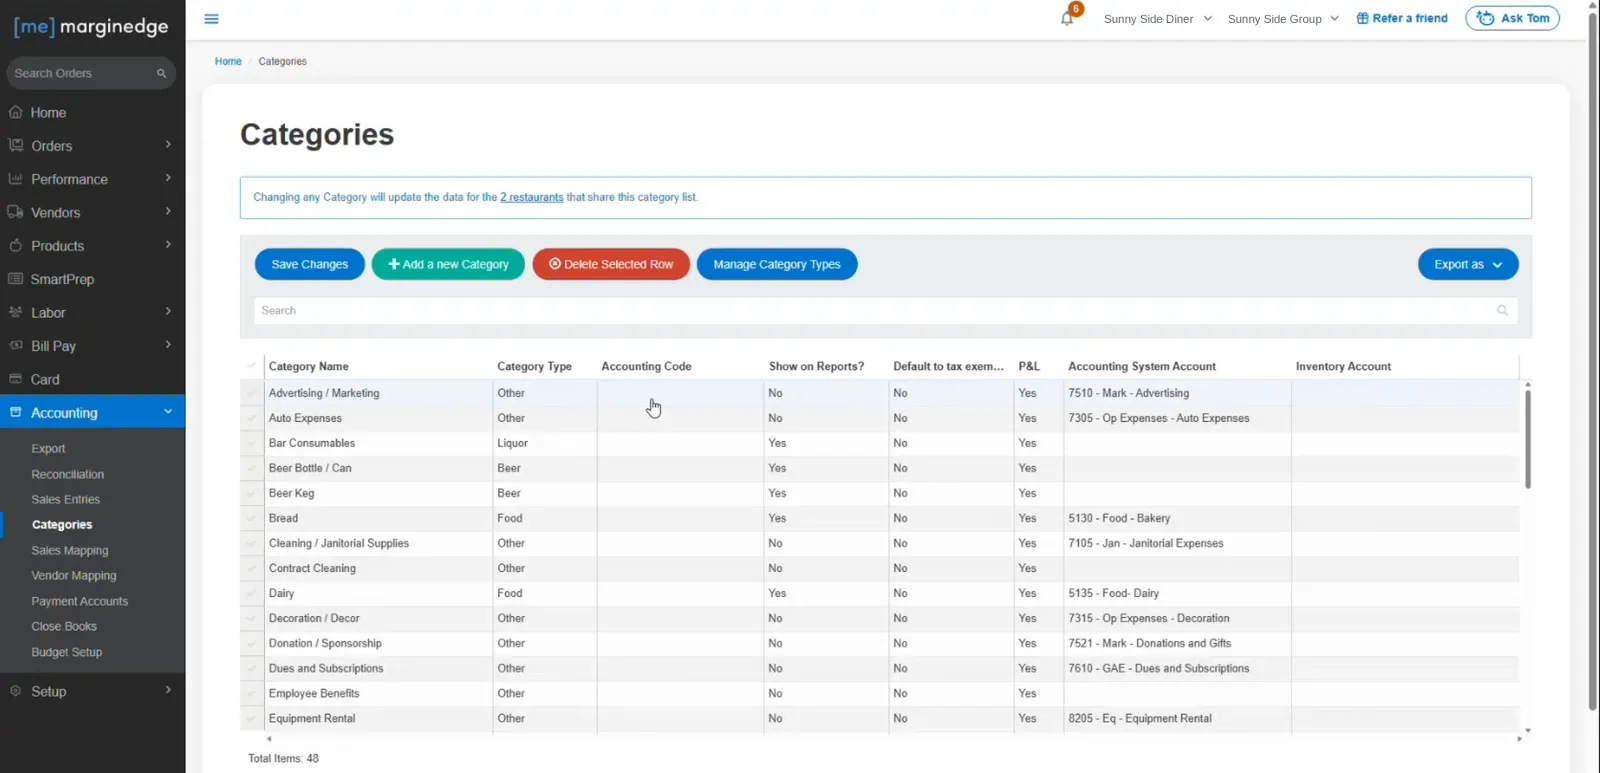Click Save Changes button
This screenshot has width=1600, height=773.
pyautogui.click(x=310, y=264)
